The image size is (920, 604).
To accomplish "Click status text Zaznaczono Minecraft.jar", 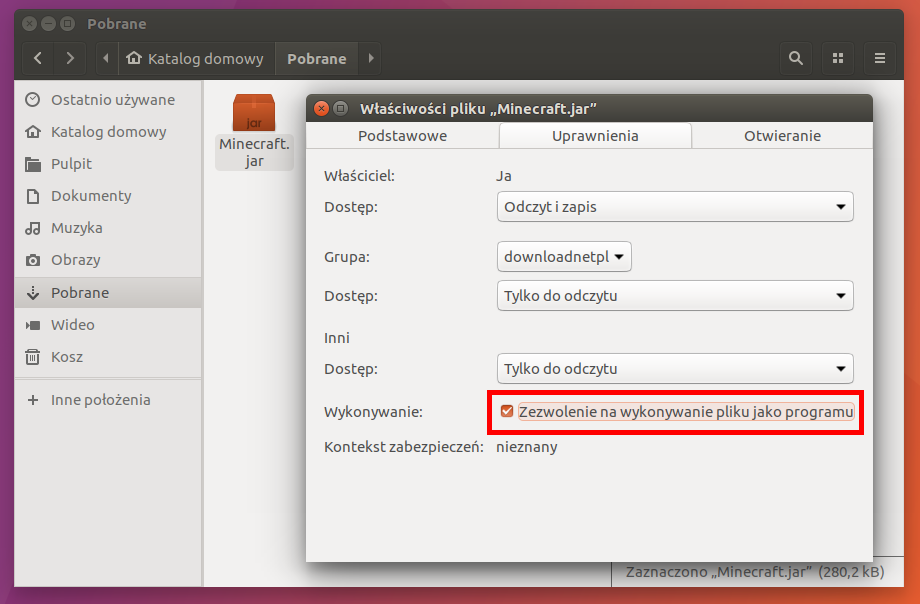I will point(755,572).
